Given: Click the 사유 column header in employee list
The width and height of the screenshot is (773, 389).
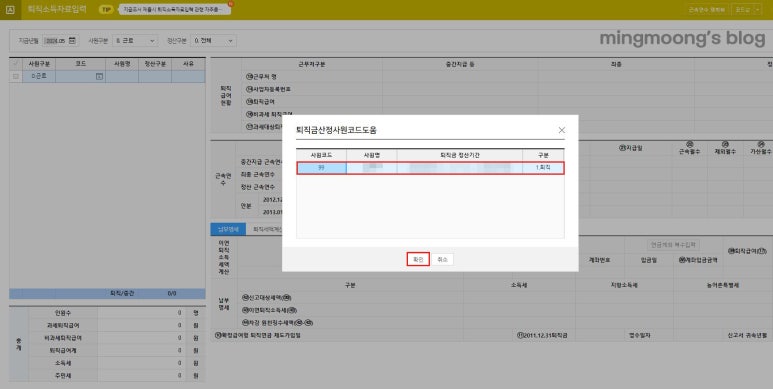Looking at the screenshot, I should [x=188, y=64].
